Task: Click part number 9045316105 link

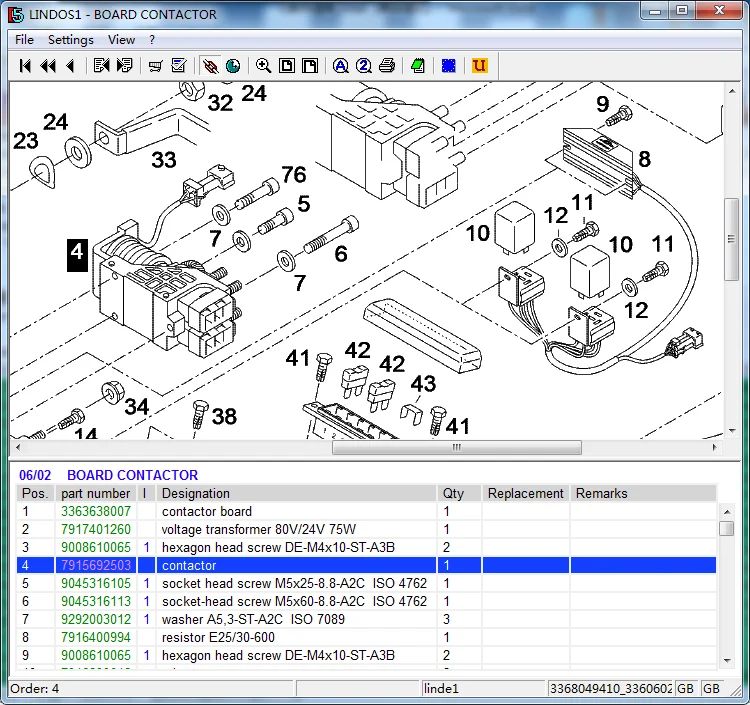Action: pos(95,583)
